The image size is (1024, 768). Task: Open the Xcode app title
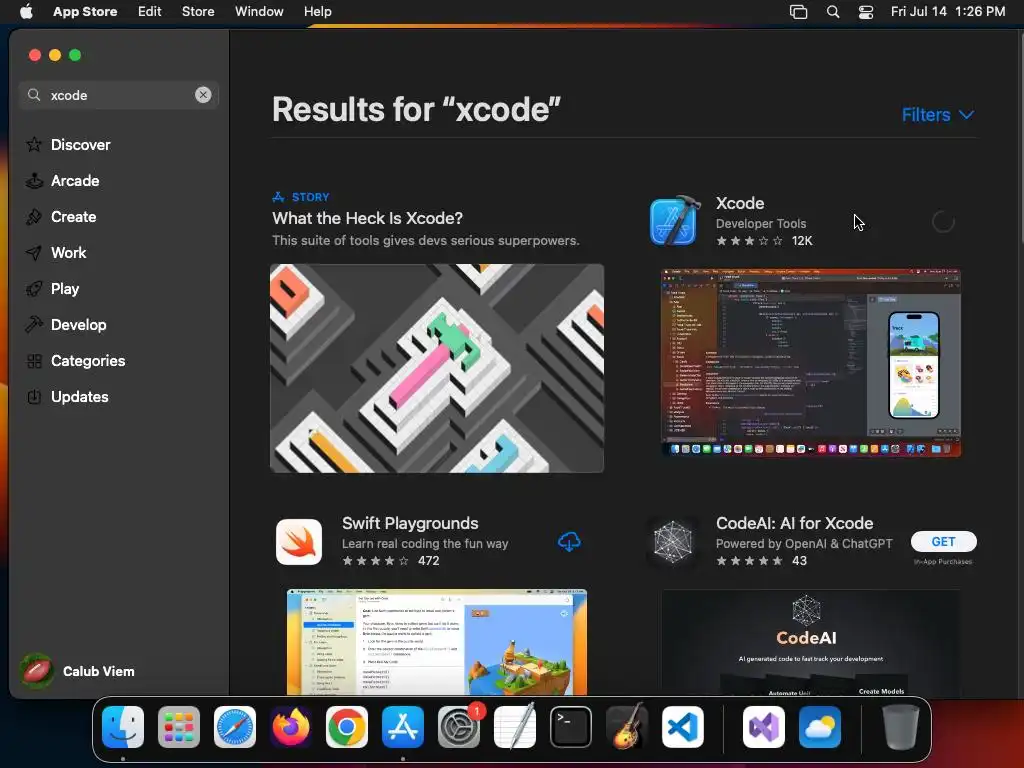pyautogui.click(x=740, y=203)
